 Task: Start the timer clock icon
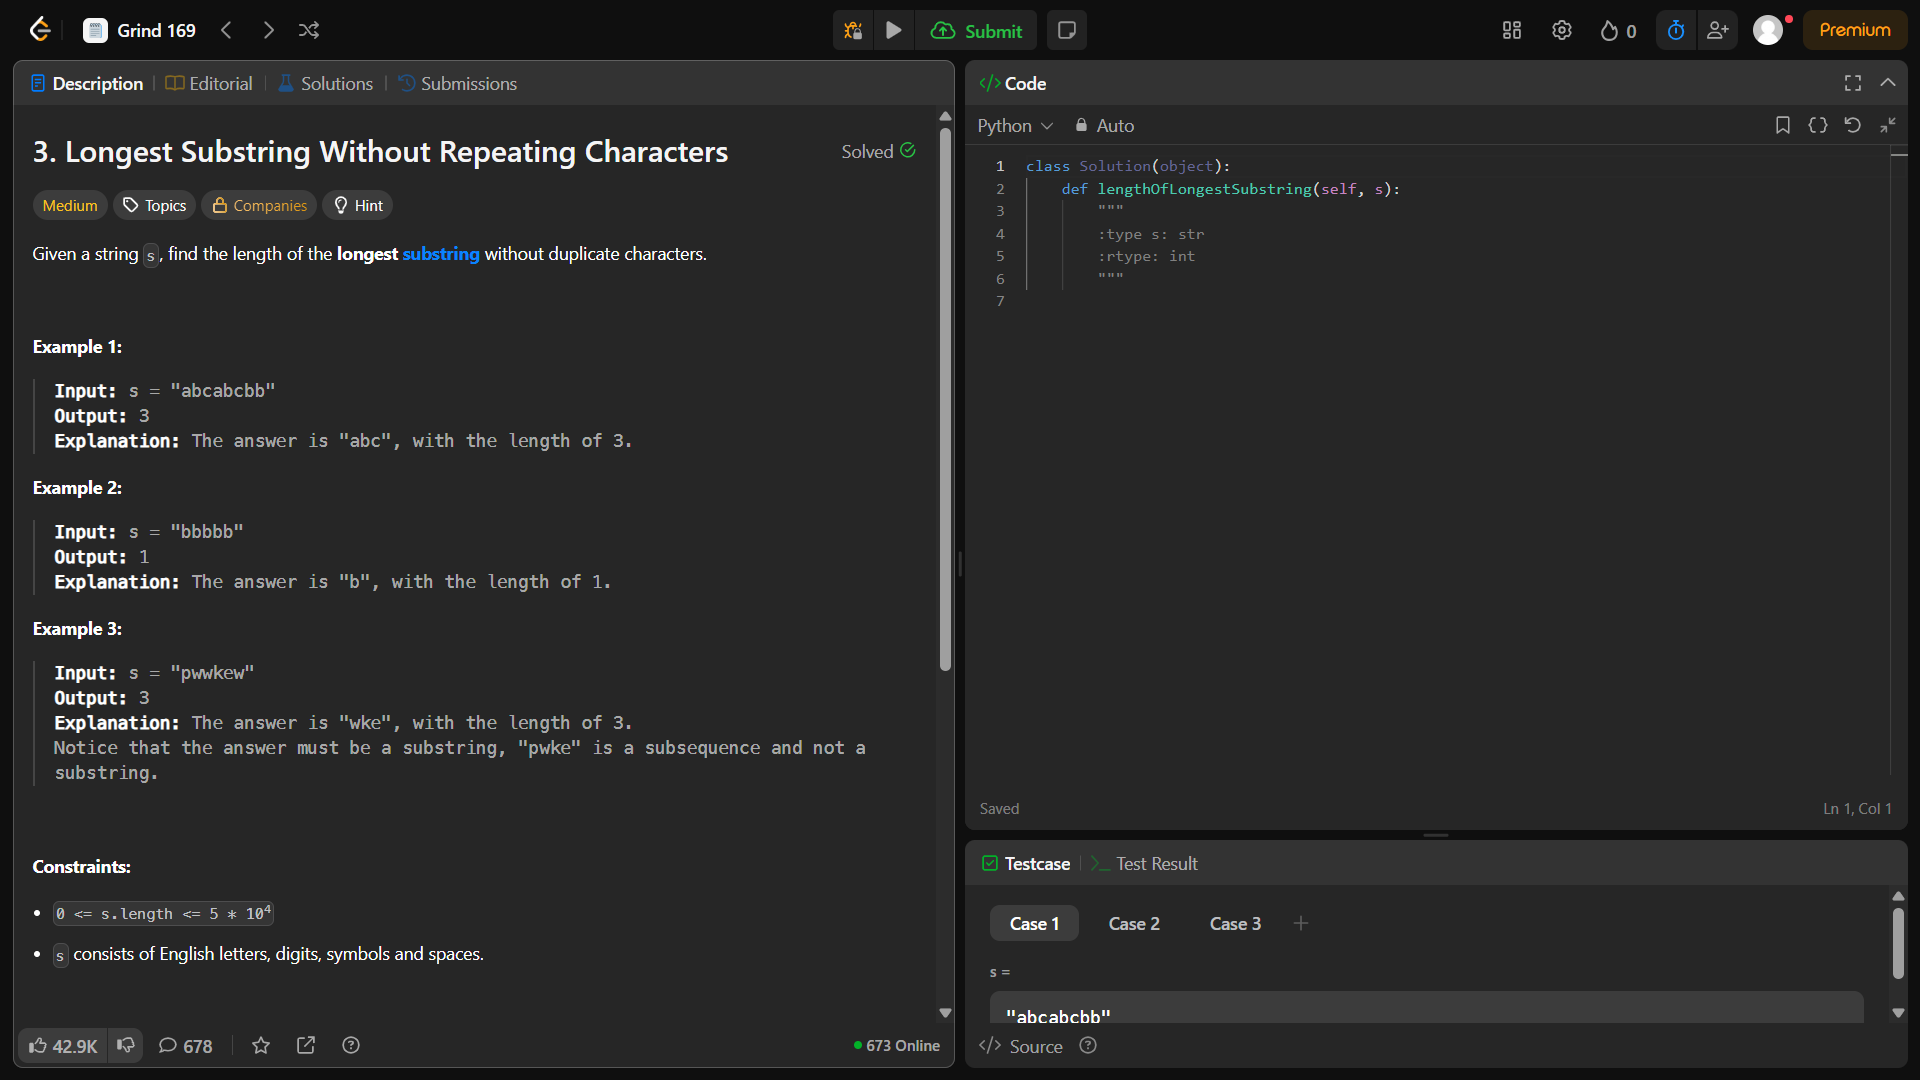1676,30
